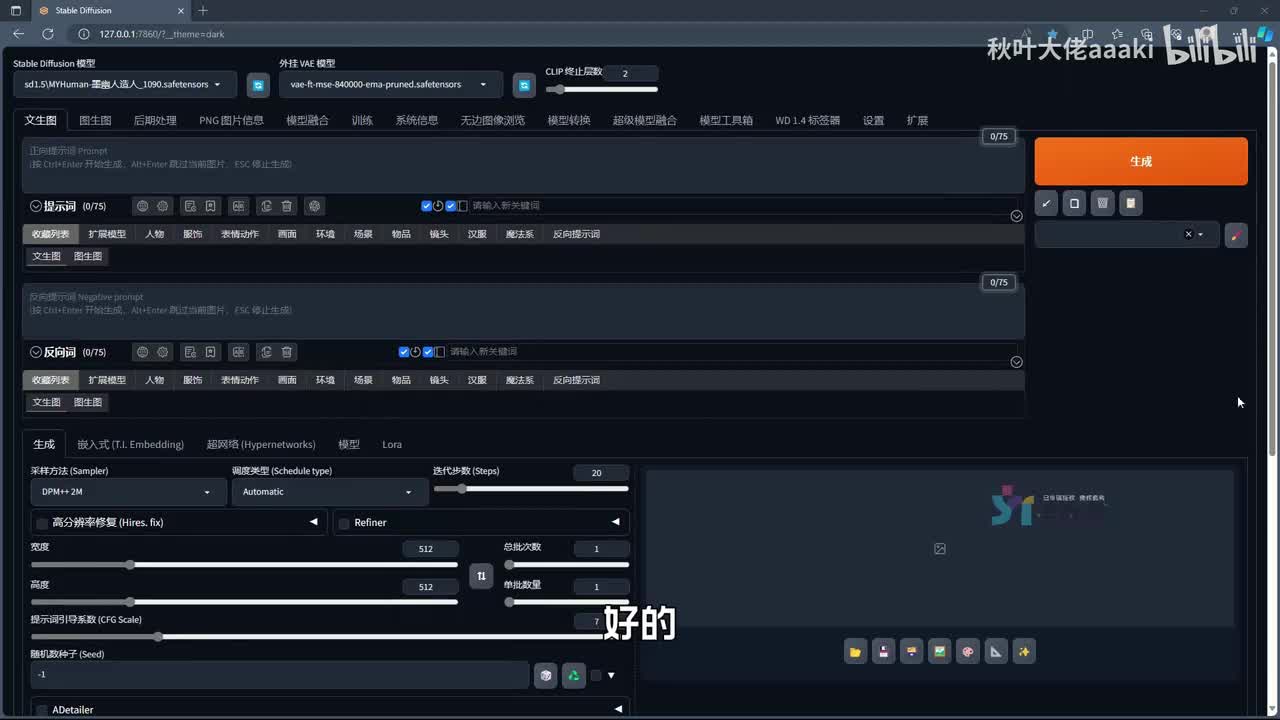Open the output folder icon

(855, 652)
